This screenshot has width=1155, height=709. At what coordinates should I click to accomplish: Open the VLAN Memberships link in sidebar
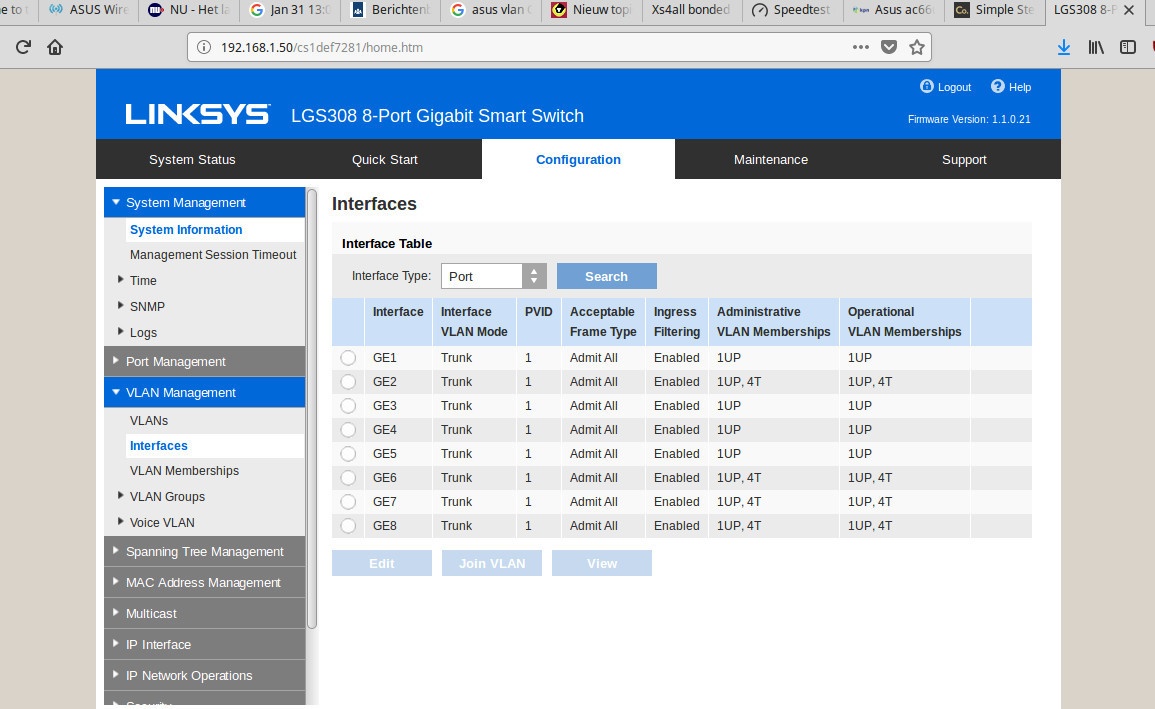tap(184, 471)
